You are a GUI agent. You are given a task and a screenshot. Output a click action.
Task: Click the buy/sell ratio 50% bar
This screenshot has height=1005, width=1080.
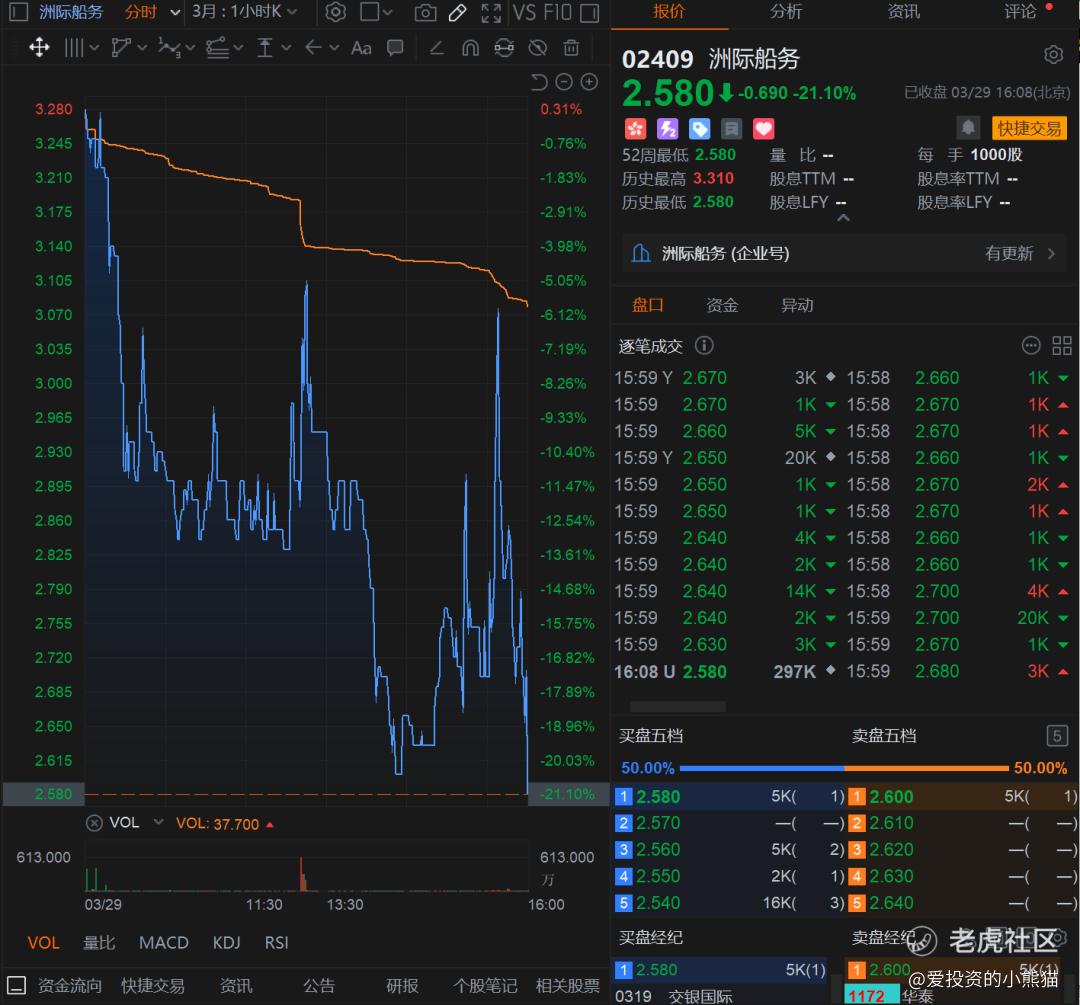tap(844, 768)
